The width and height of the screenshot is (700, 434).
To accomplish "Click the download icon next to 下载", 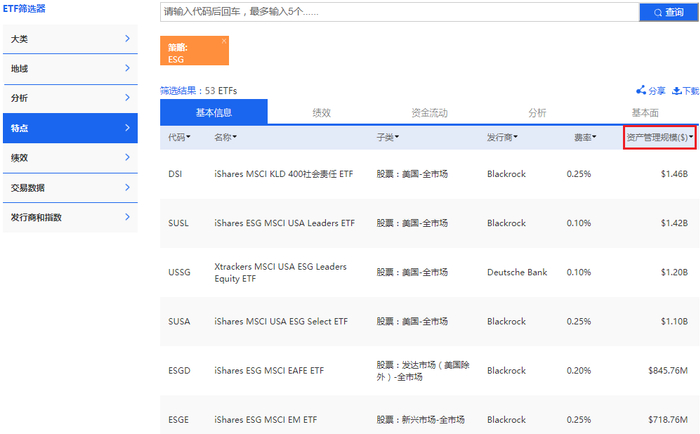I will pos(677,91).
